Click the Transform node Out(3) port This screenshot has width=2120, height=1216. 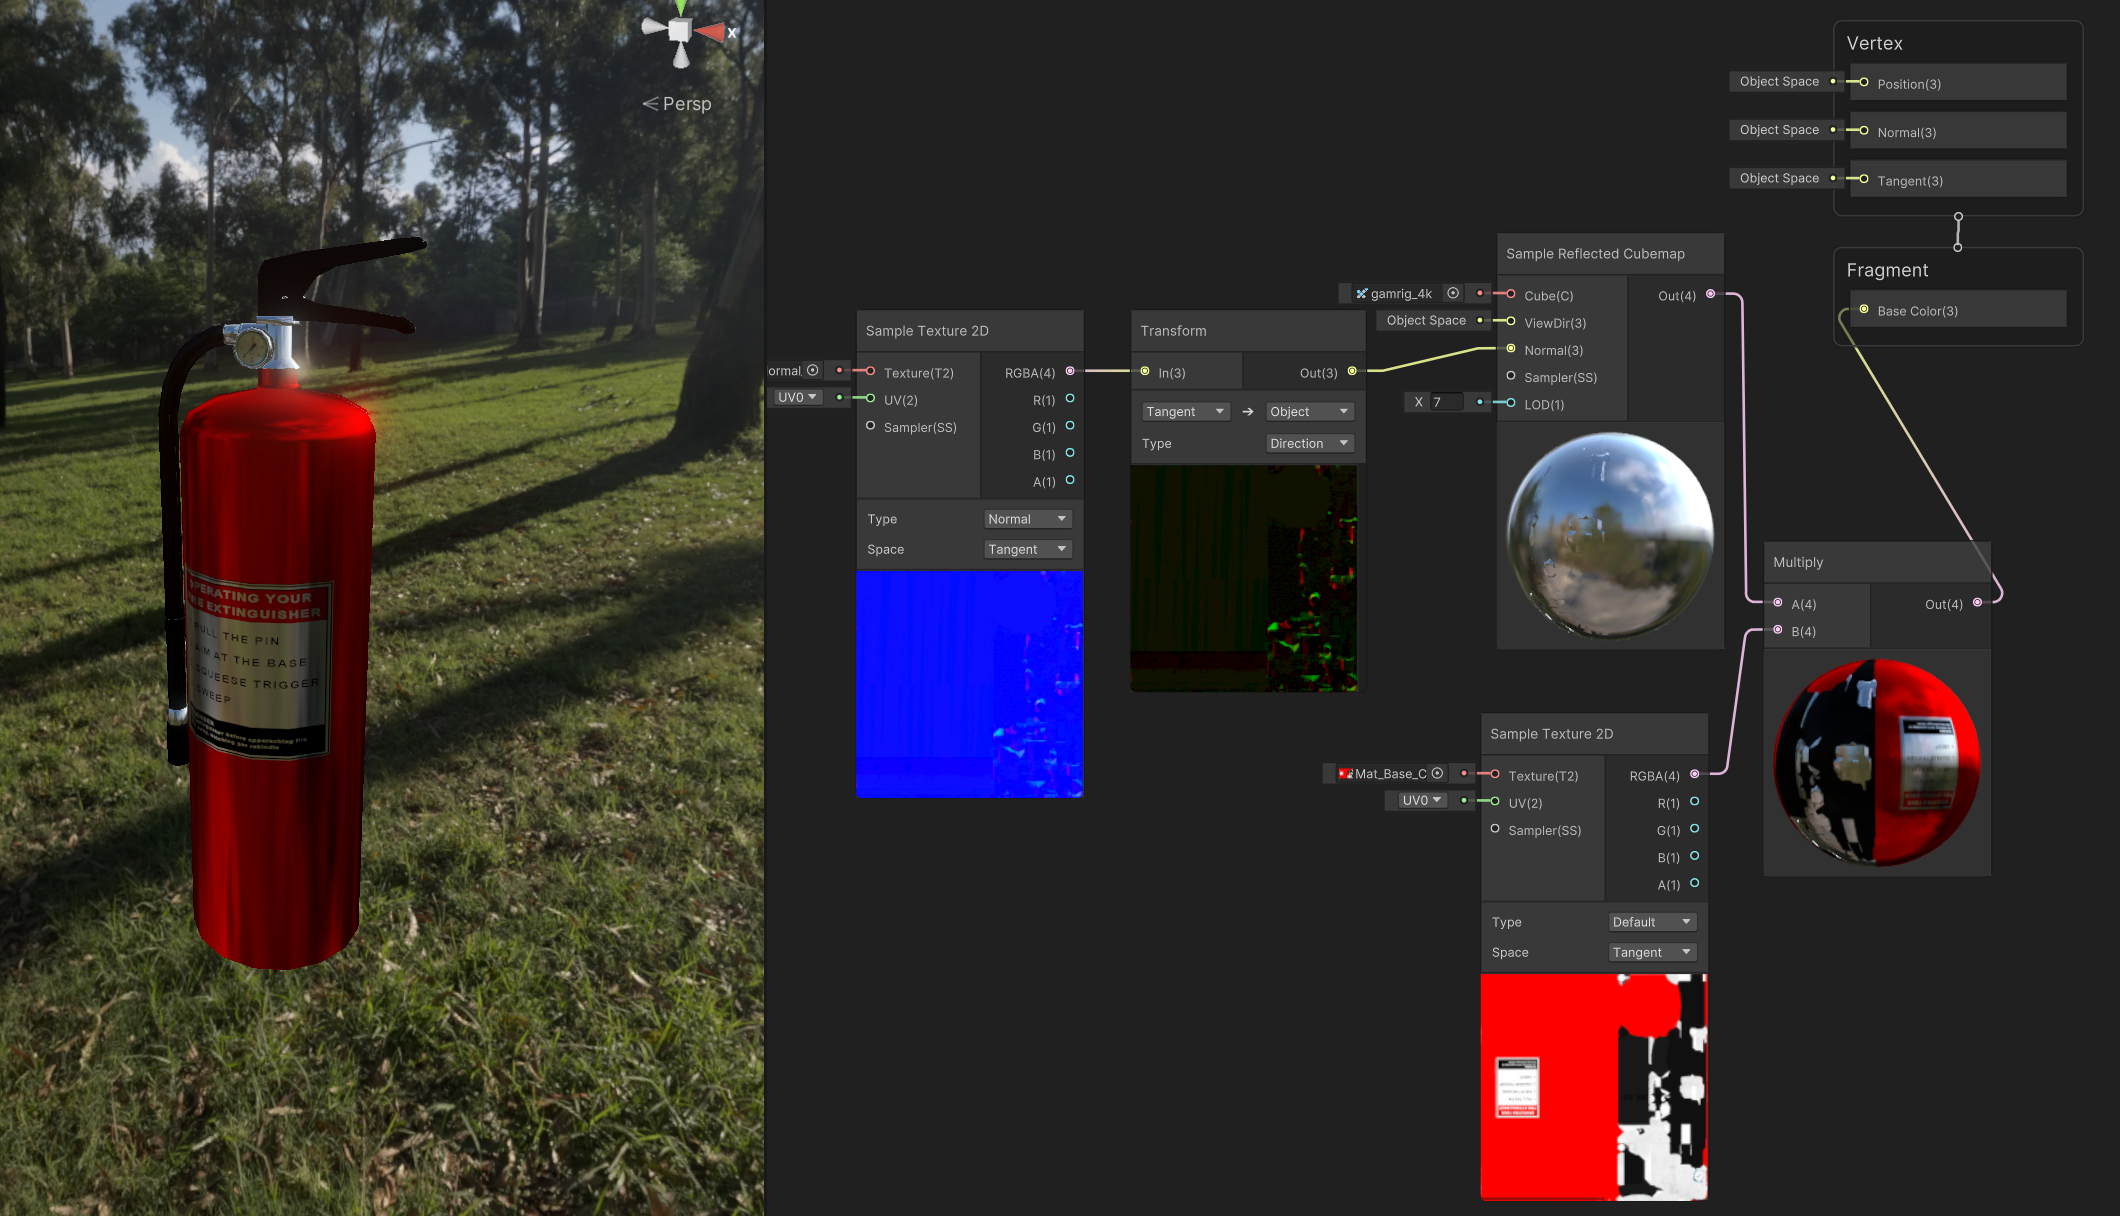(1352, 371)
